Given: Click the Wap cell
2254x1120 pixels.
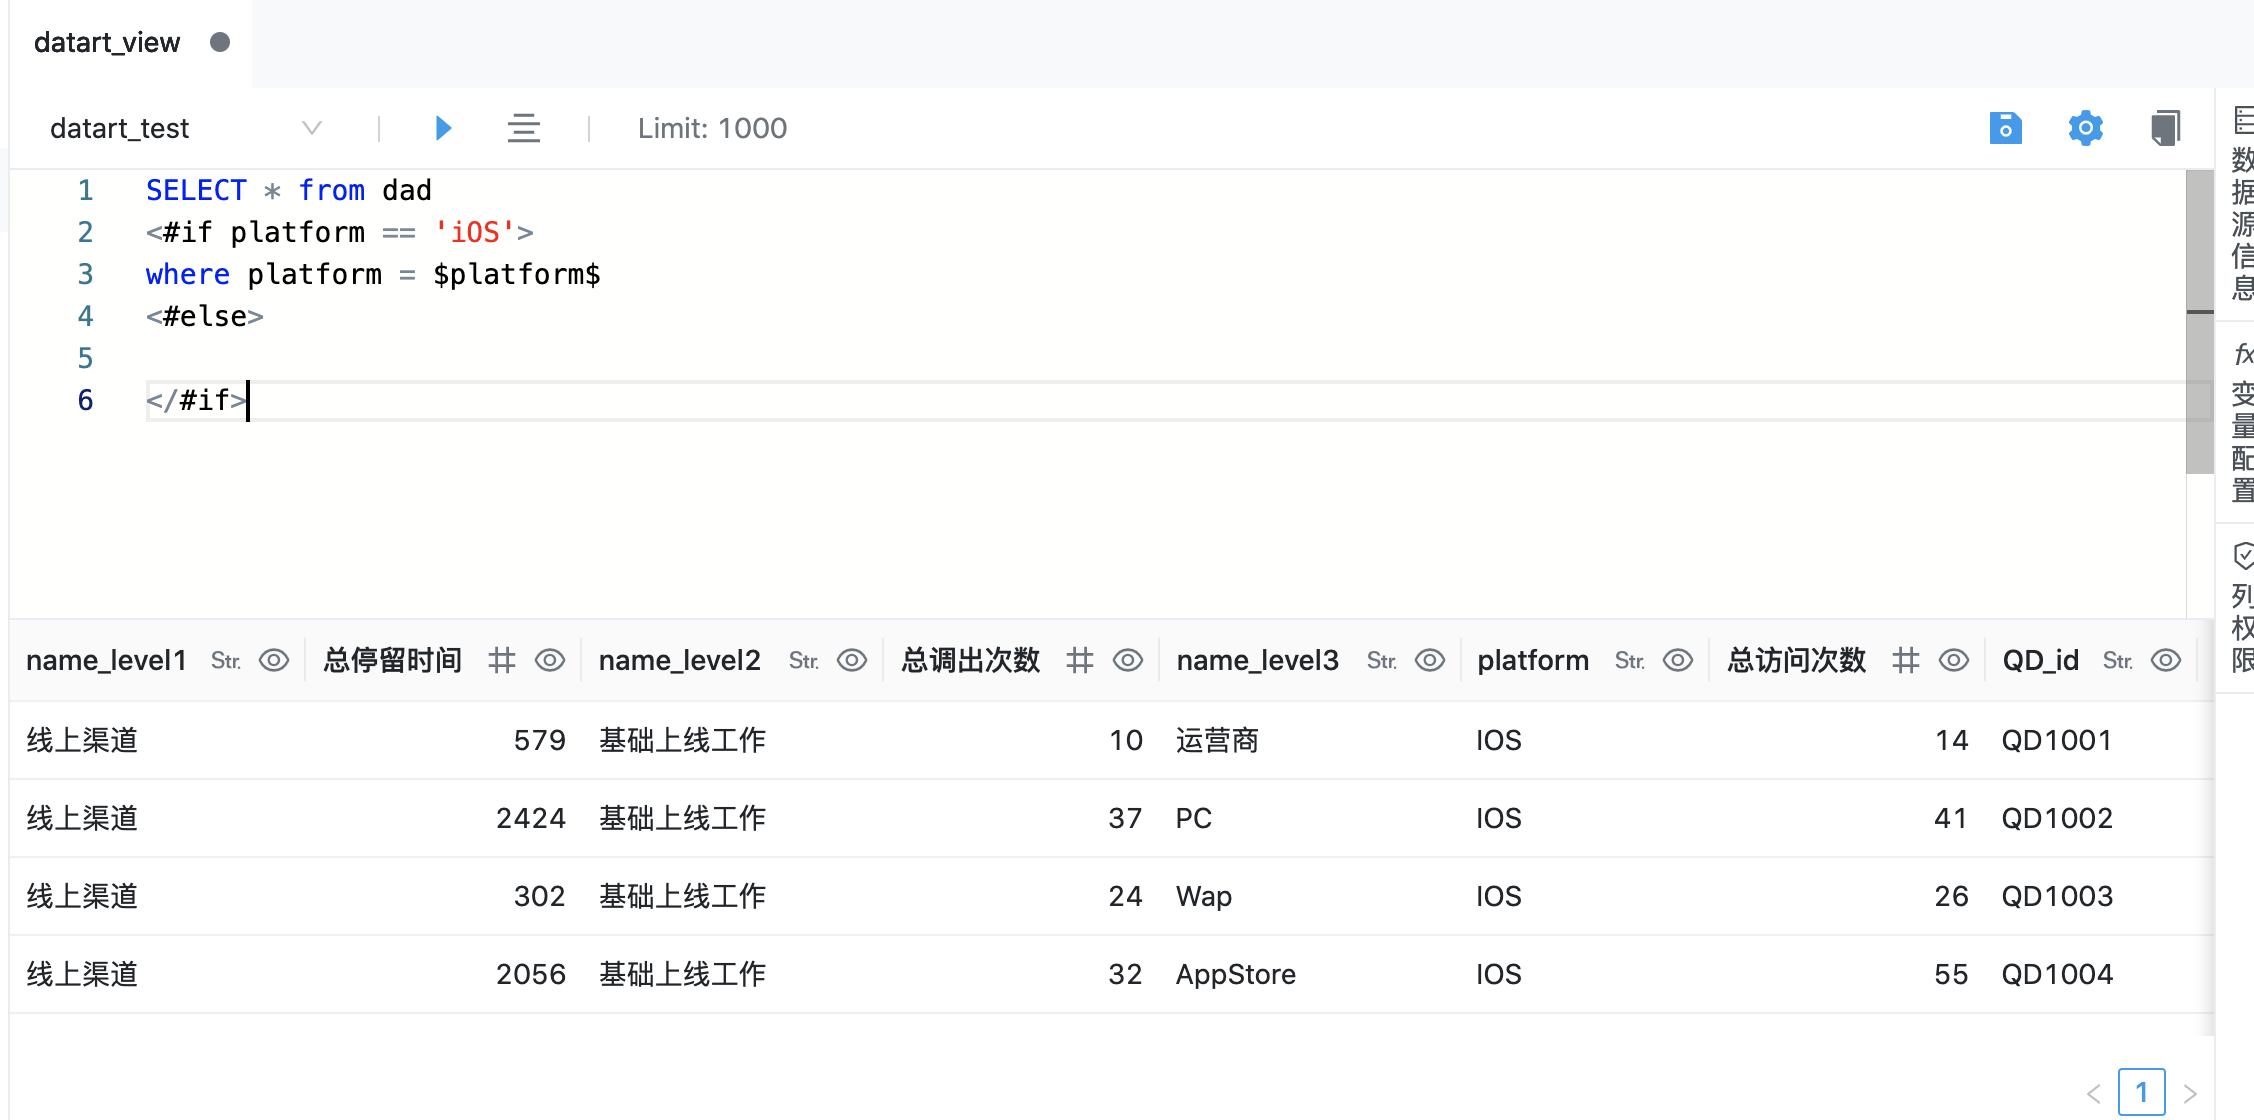Looking at the screenshot, I should [x=1203, y=896].
